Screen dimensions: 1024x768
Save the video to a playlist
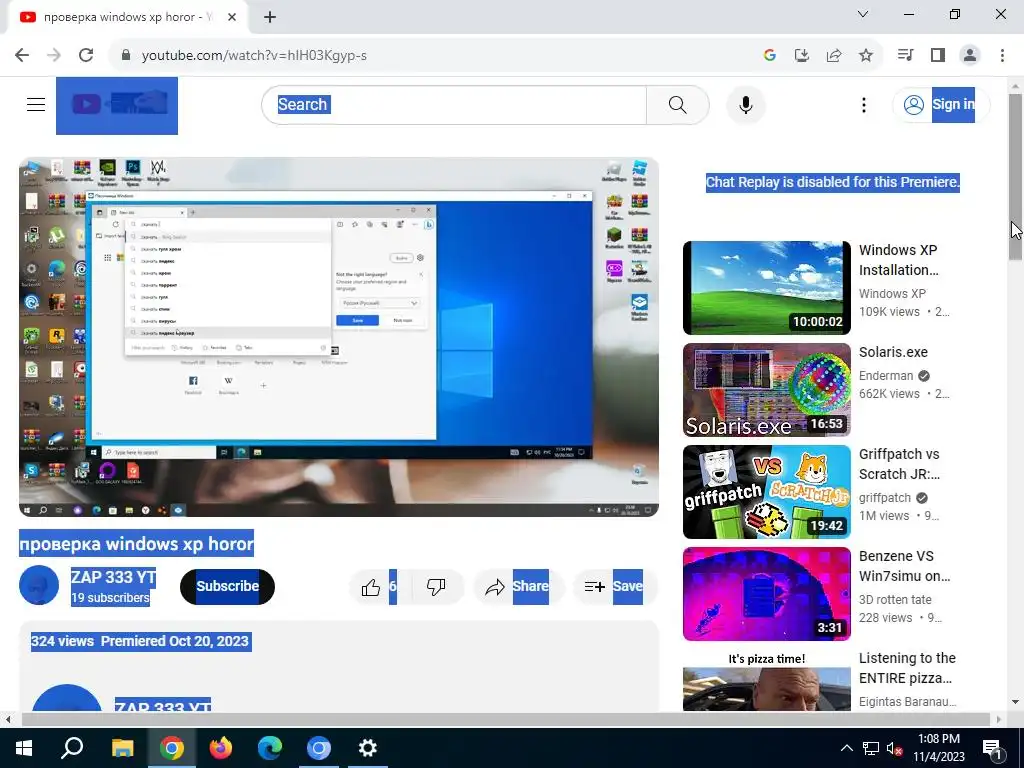[614, 586]
